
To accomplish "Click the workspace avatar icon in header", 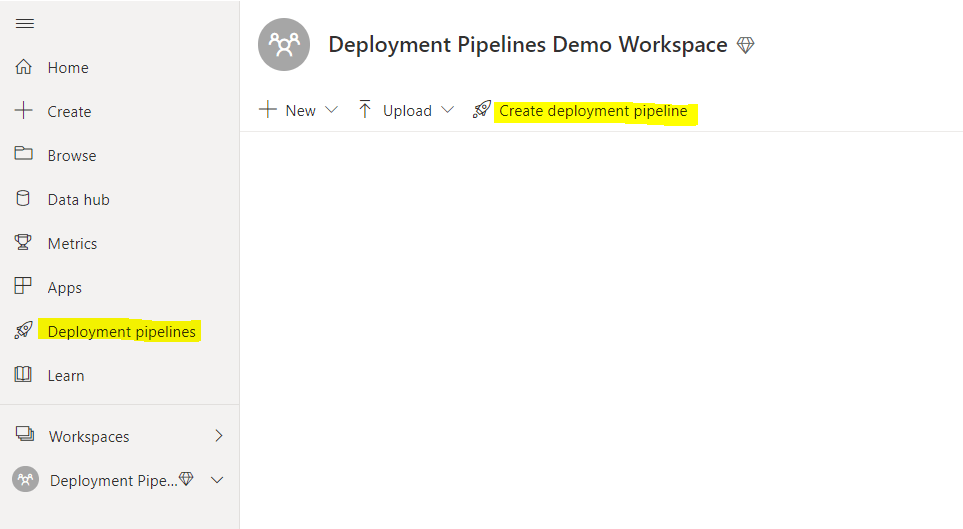I will point(284,45).
